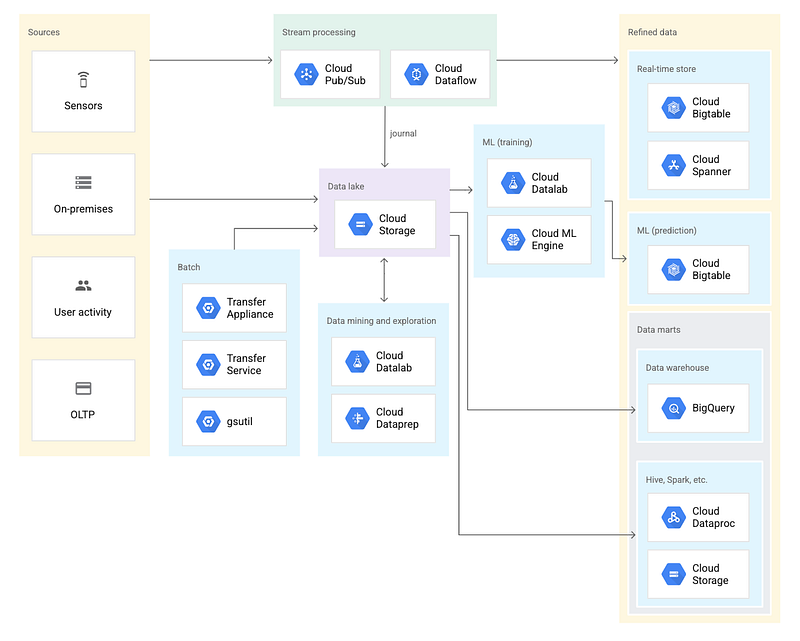The height and width of the screenshot is (641, 800).
Task: Click the Cloud ML Engine icon
Action: [513, 239]
